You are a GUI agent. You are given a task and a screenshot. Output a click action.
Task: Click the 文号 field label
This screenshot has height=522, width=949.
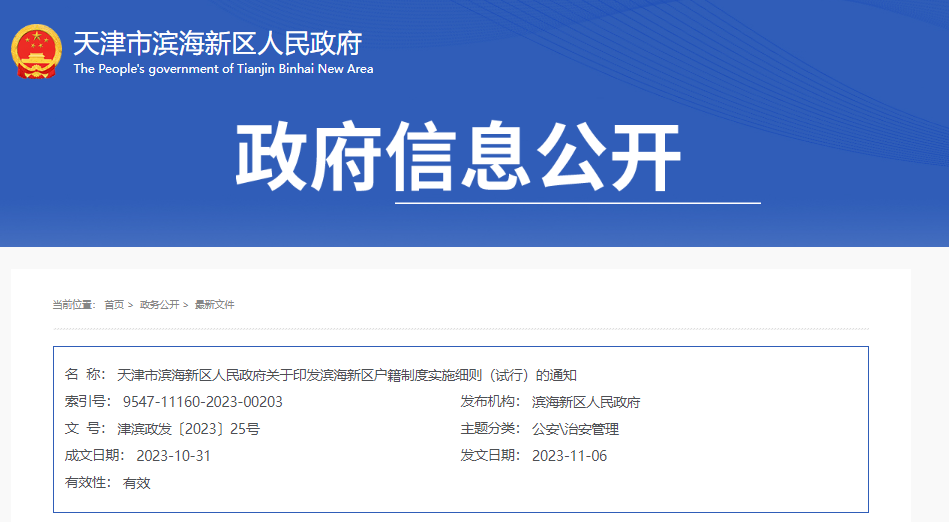[84, 429]
